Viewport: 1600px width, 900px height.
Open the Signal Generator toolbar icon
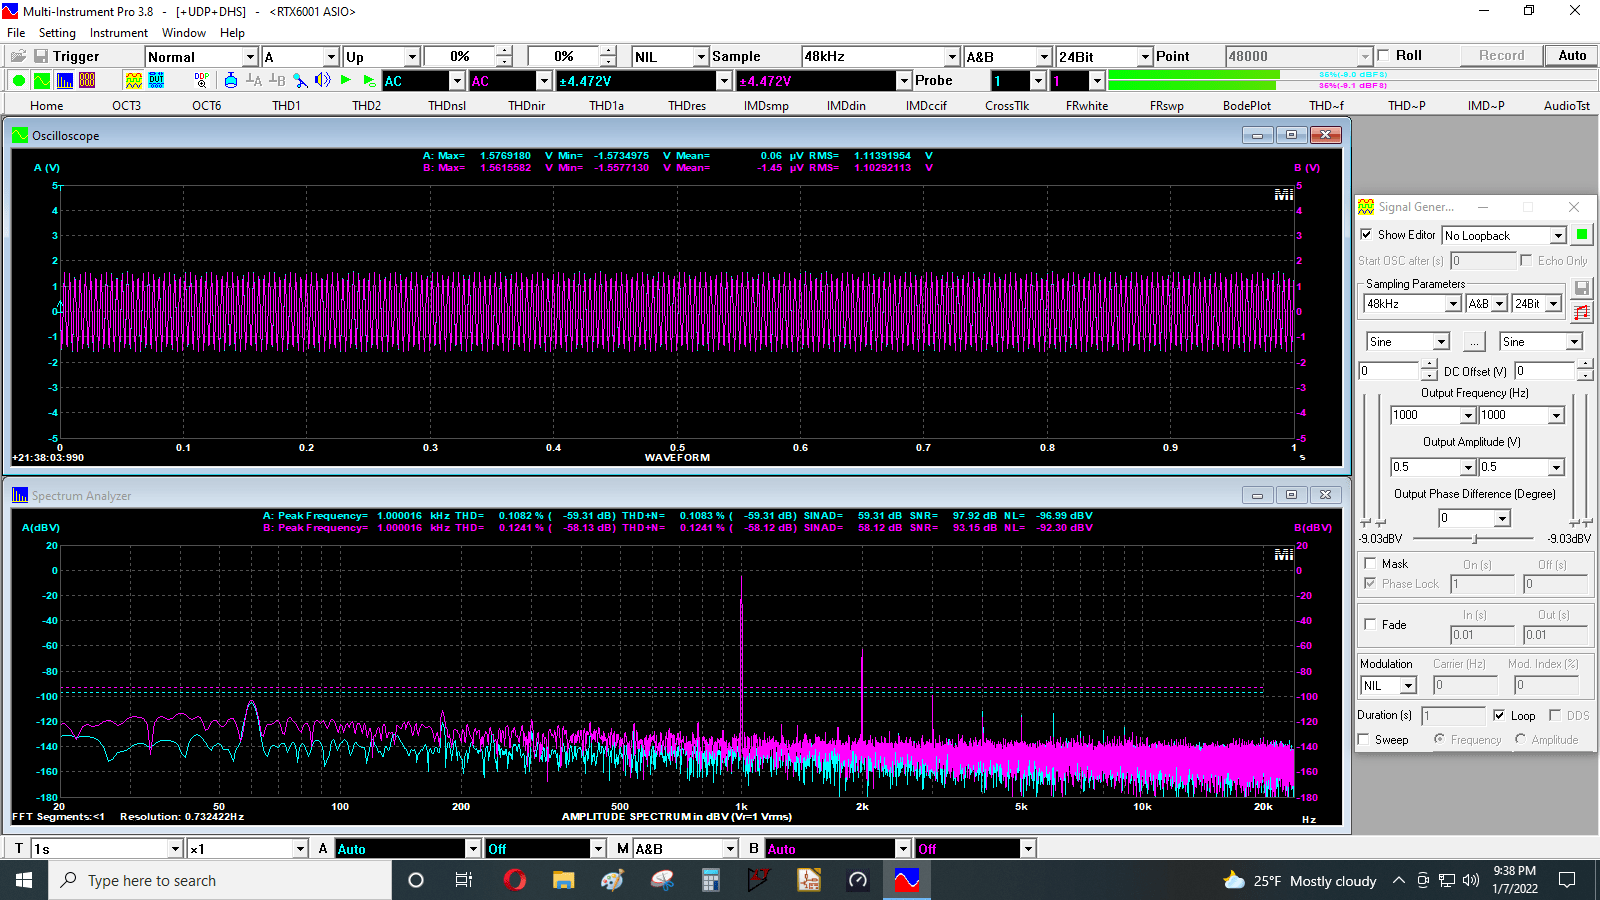click(133, 81)
